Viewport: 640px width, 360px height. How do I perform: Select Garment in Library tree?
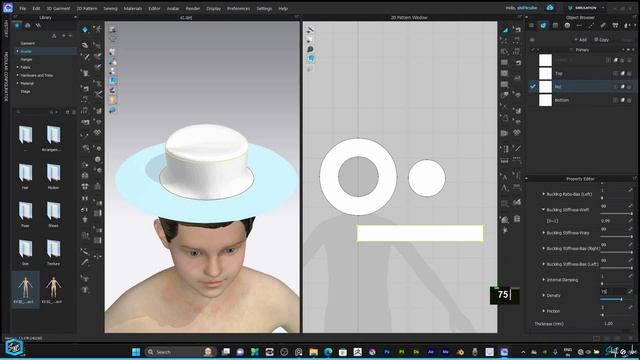click(x=28, y=43)
